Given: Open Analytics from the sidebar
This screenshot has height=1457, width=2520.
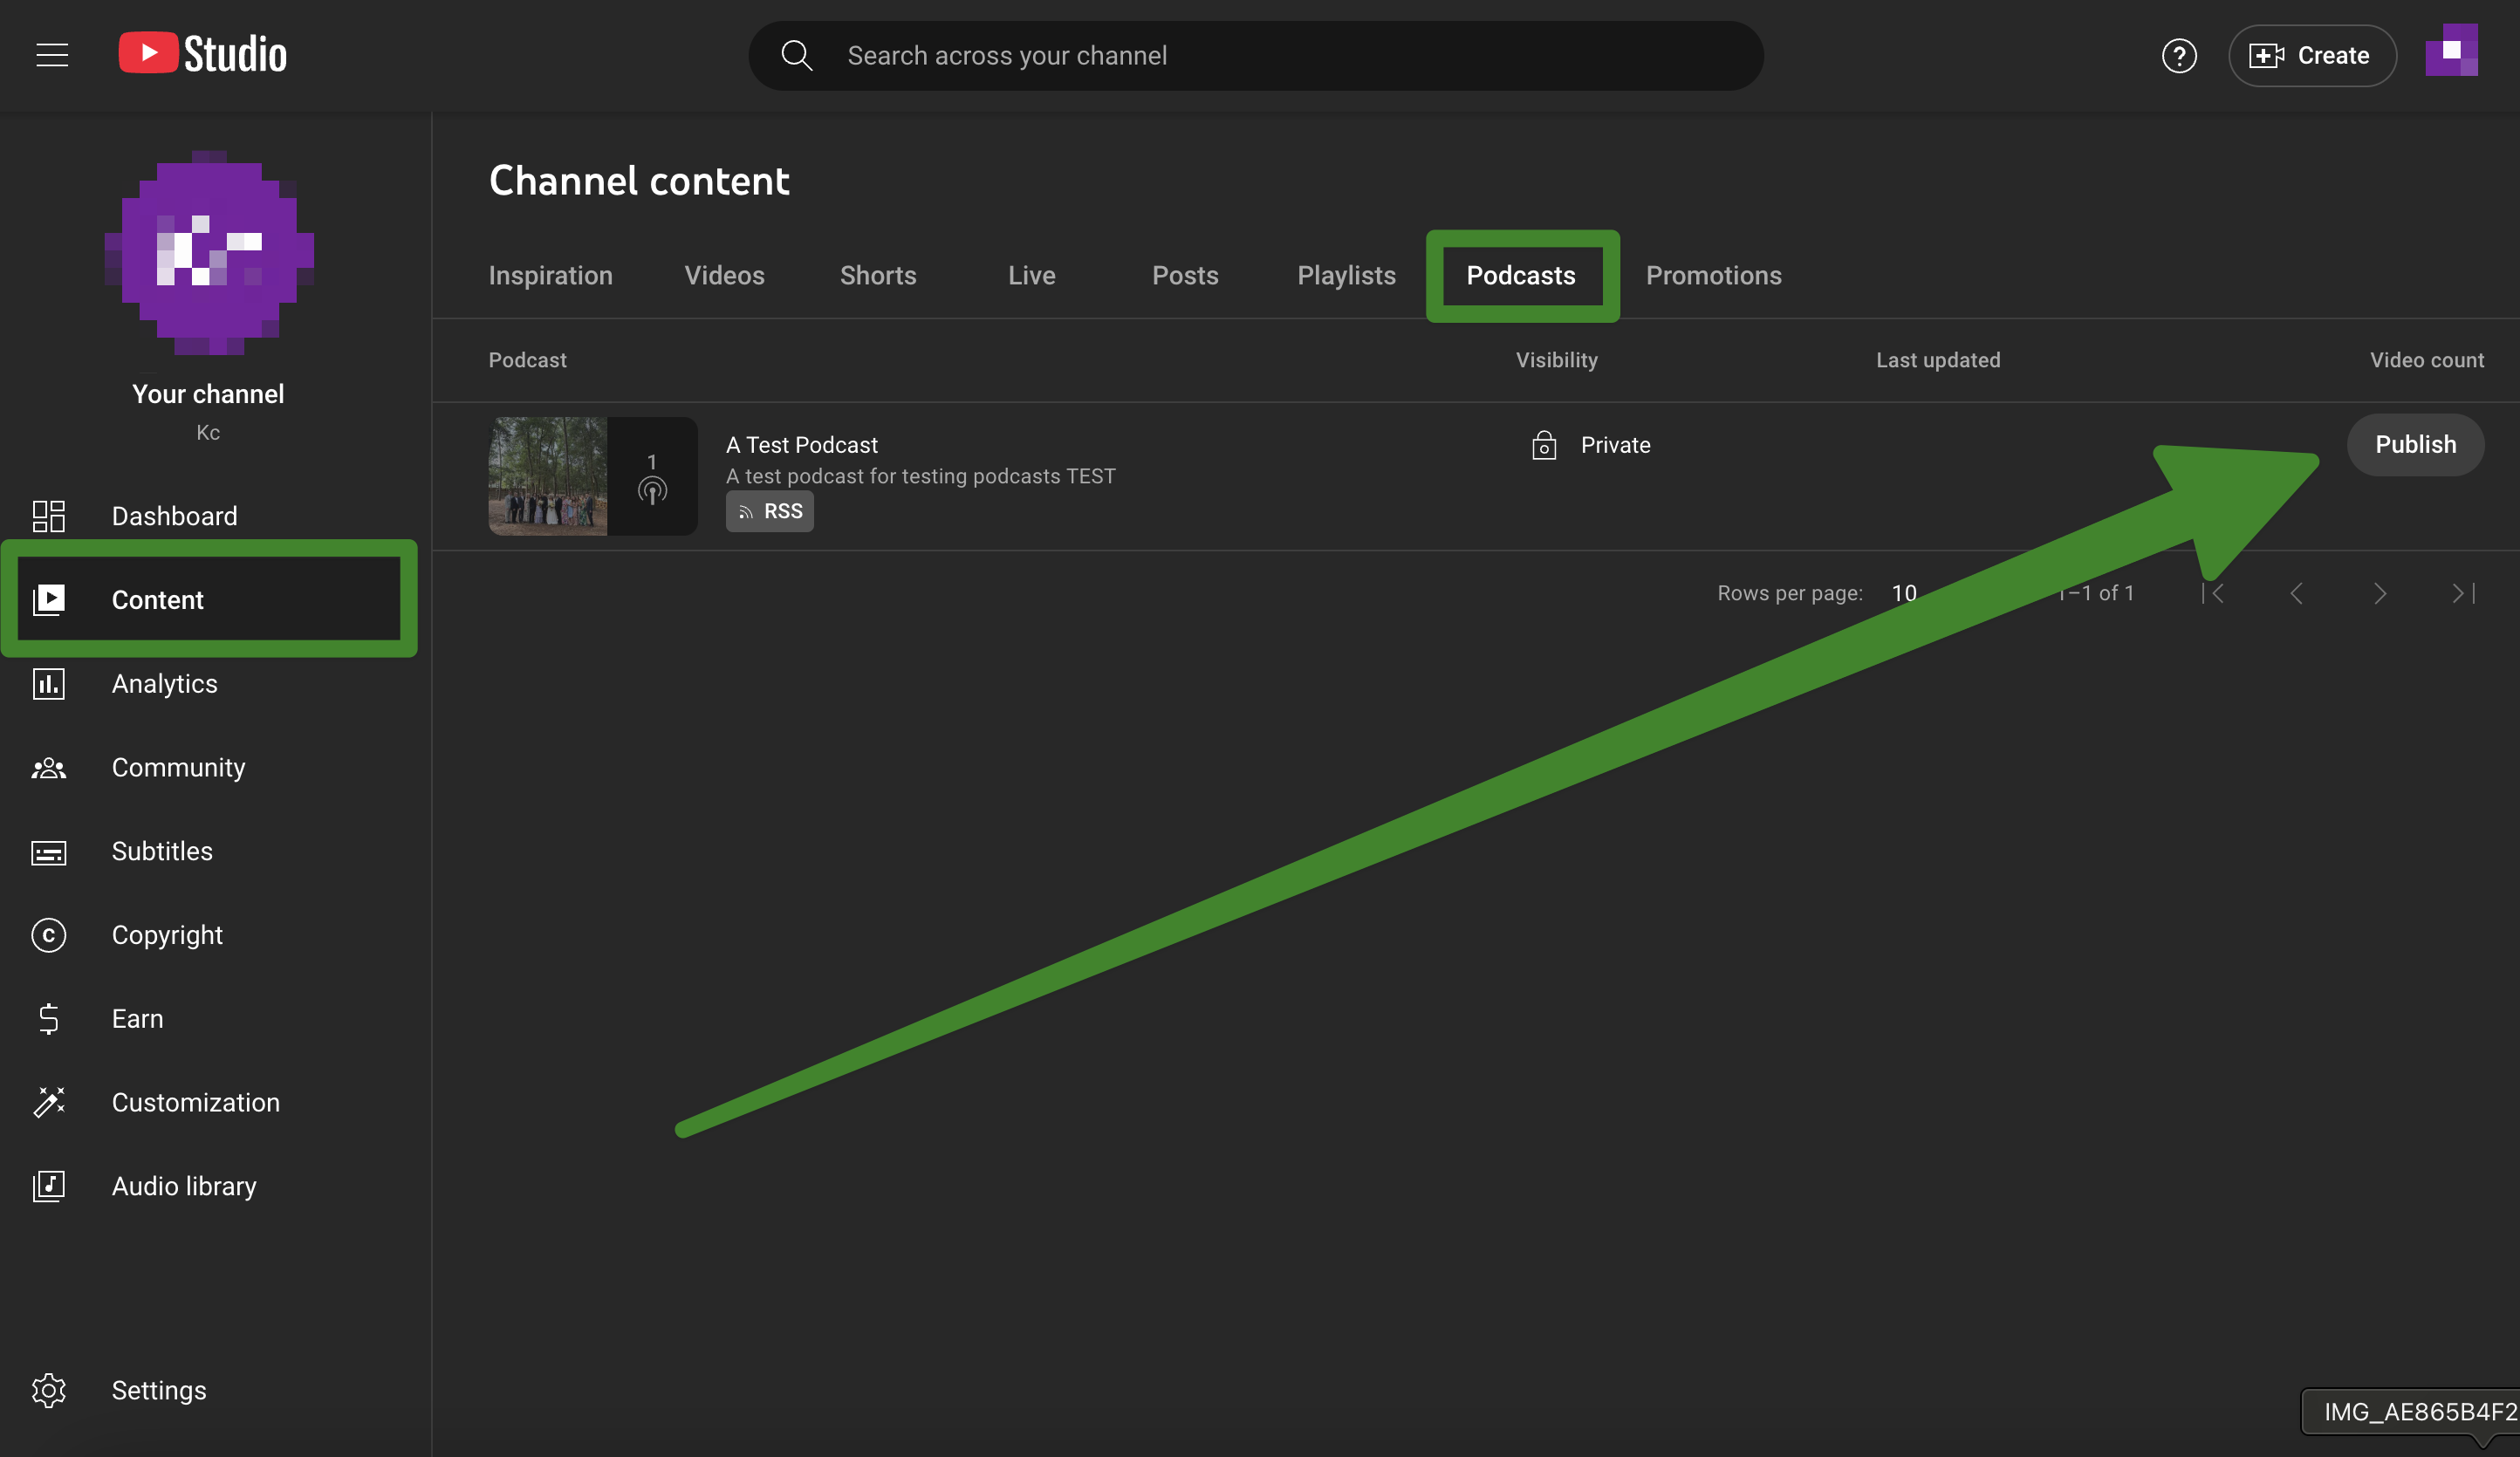Looking at the screenshot, I should tap(164, 684).
